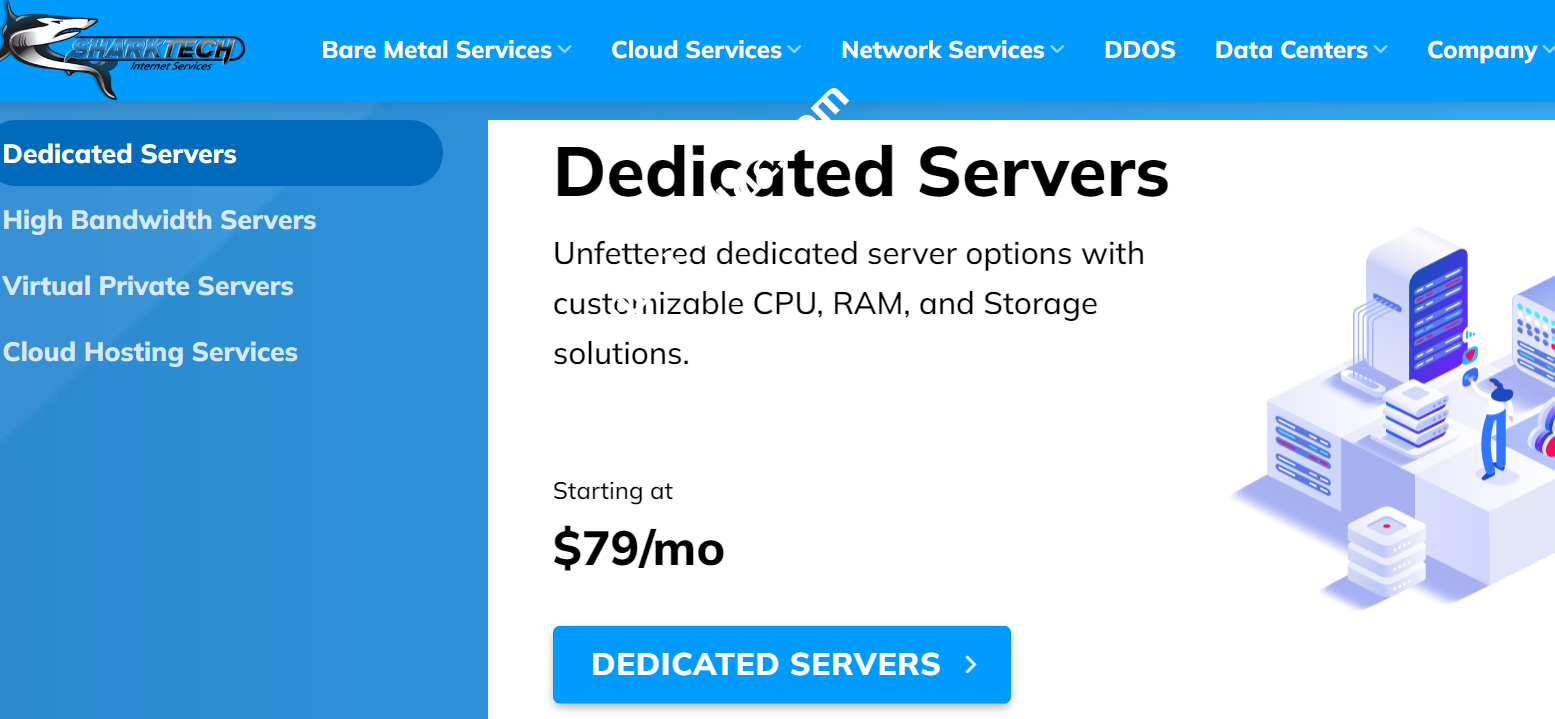Click the highlighted Dedicated Servers sidebar tab
This screenshot has height=719, width=1555.
tap(120, 153)
